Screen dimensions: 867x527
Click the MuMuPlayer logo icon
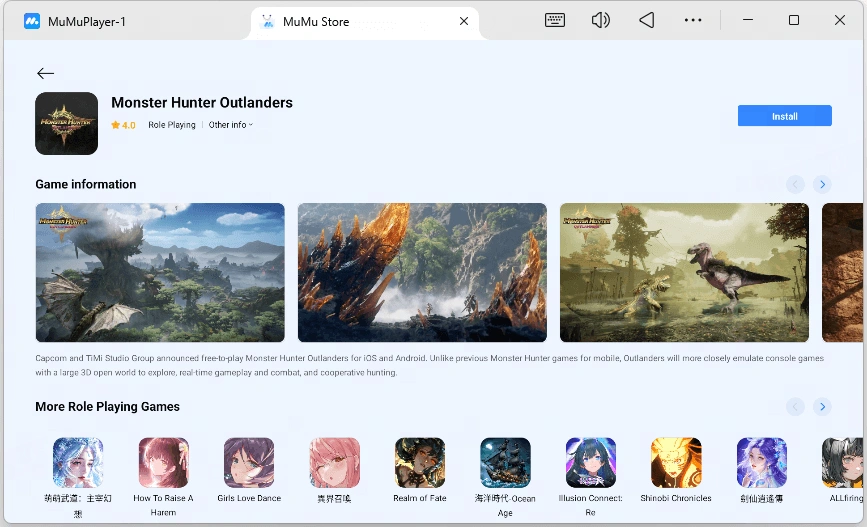pyautogui.click(x=32, y=22)
